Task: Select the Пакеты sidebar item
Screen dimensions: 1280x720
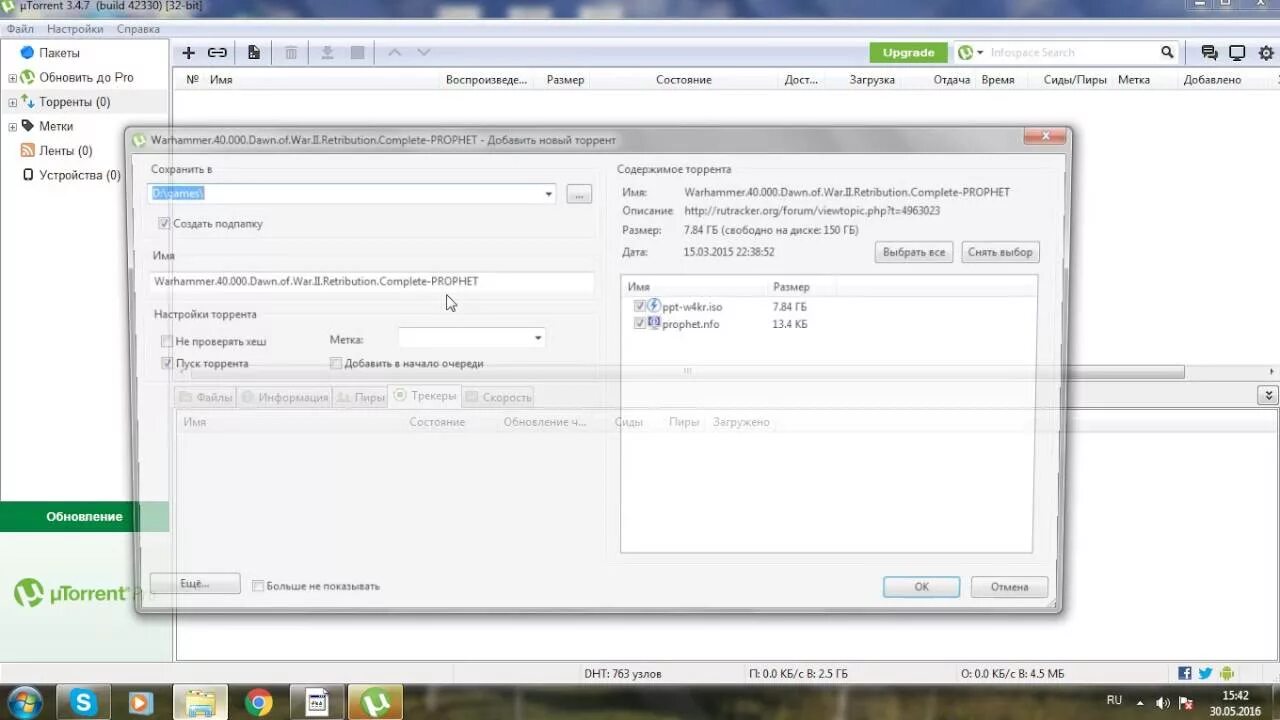Action: point(59,53)
